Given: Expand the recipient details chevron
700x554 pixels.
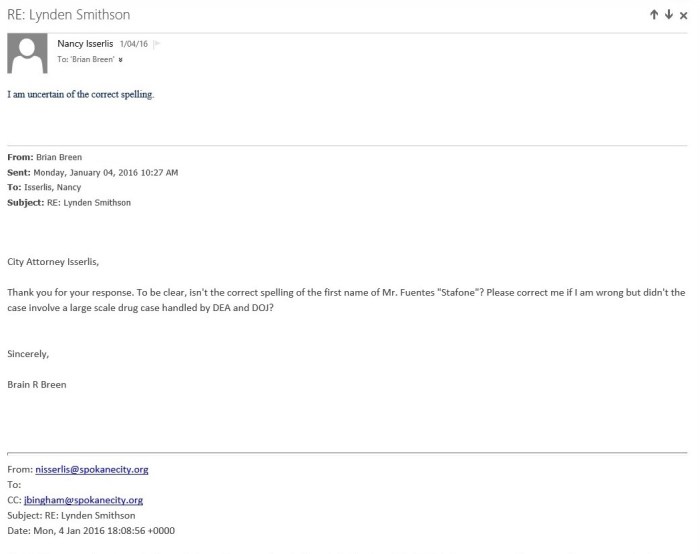Looking at the screenshot, I should pyautogui.click(x=121, y=60).
